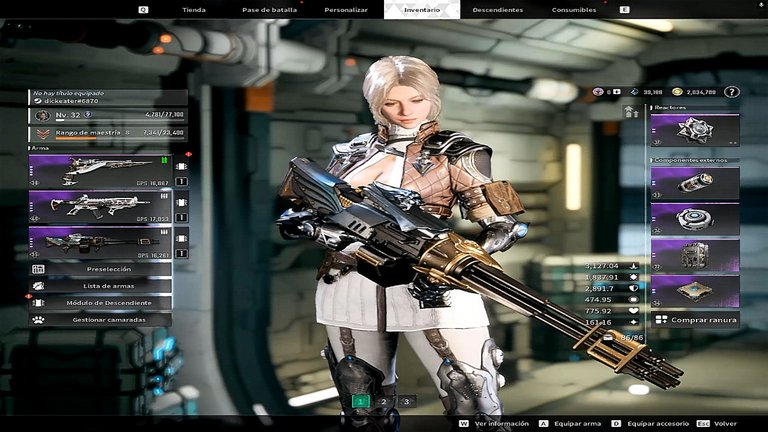This screenshot has height=432, width=768.
Task: Click the 'Reactores' section header
Action: point(670,107)
